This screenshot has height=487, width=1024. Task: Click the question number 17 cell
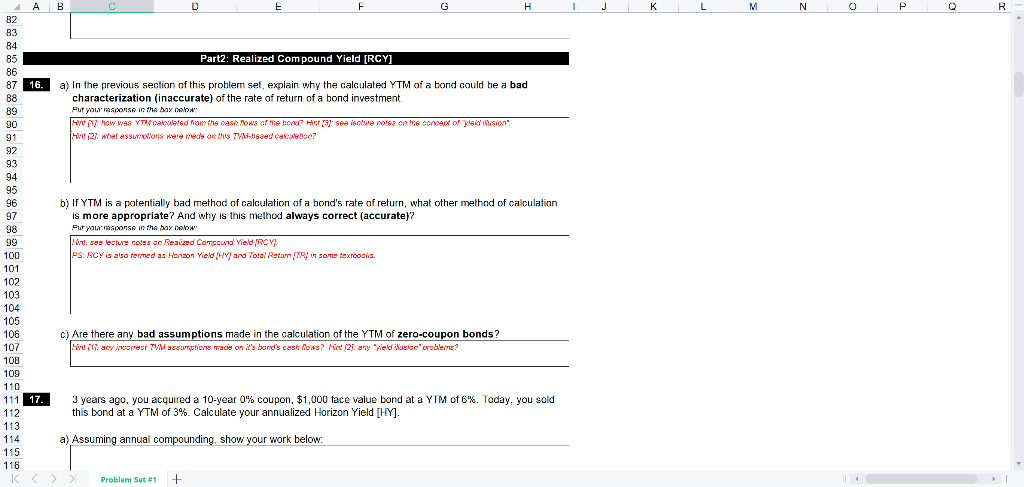[x=36, y=400]
